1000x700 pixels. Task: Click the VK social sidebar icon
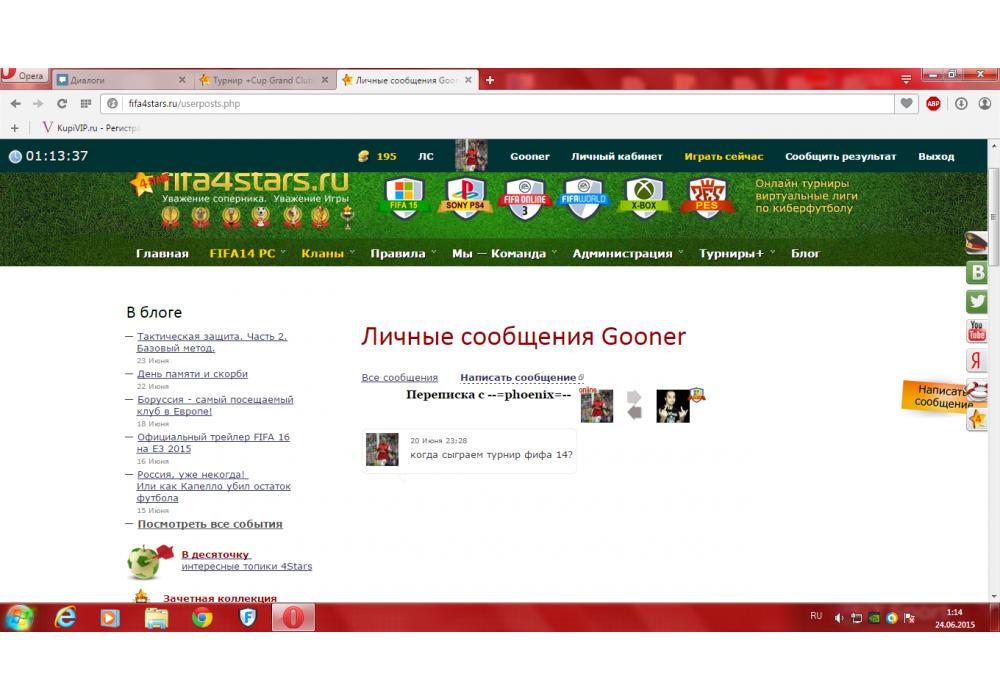(x=976, y=272)
